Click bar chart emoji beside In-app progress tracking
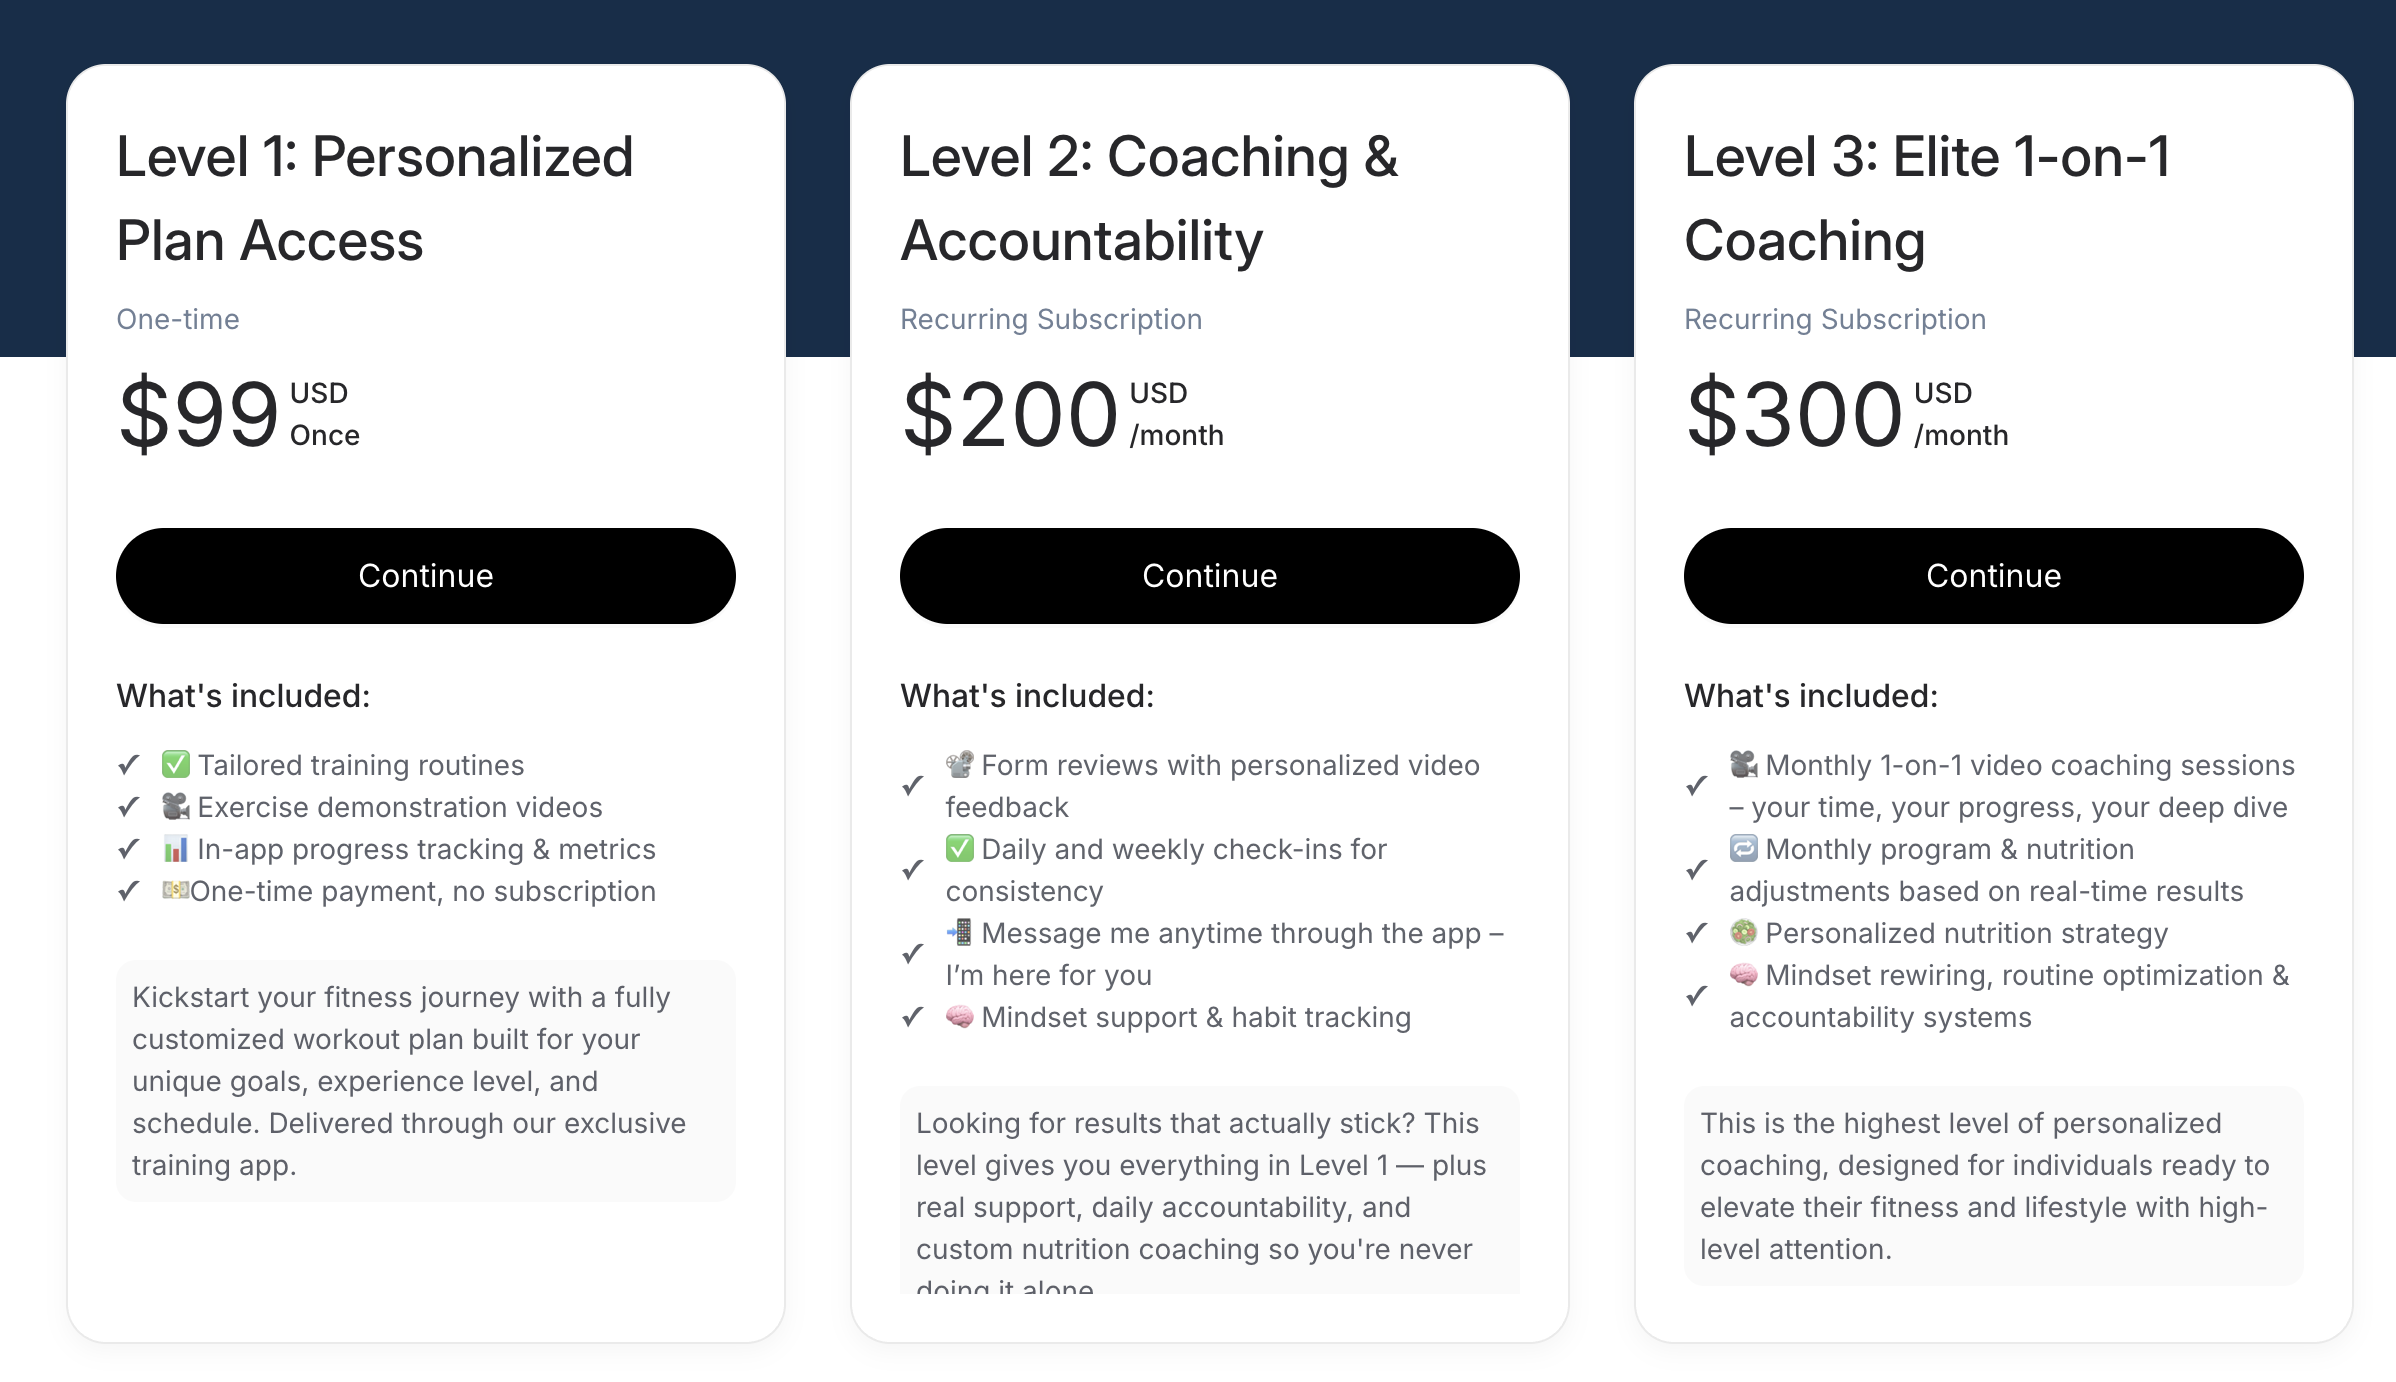2396x1382 pixels. tap(176, 849)
